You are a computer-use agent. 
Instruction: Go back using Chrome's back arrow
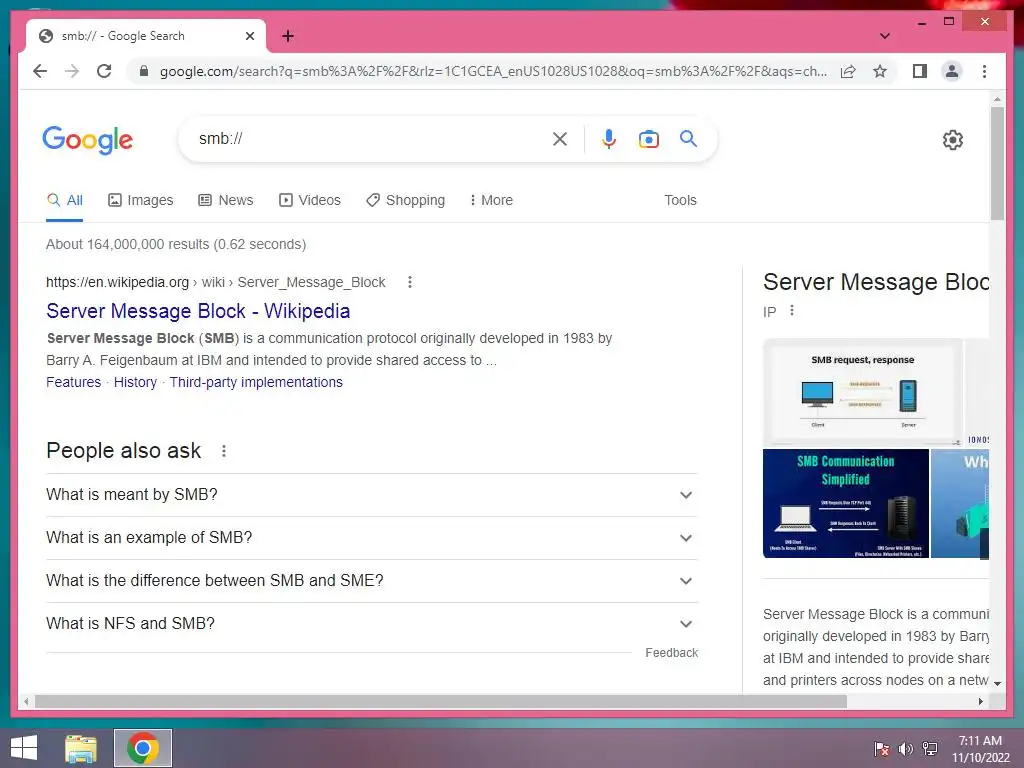[x=40, y=71]
